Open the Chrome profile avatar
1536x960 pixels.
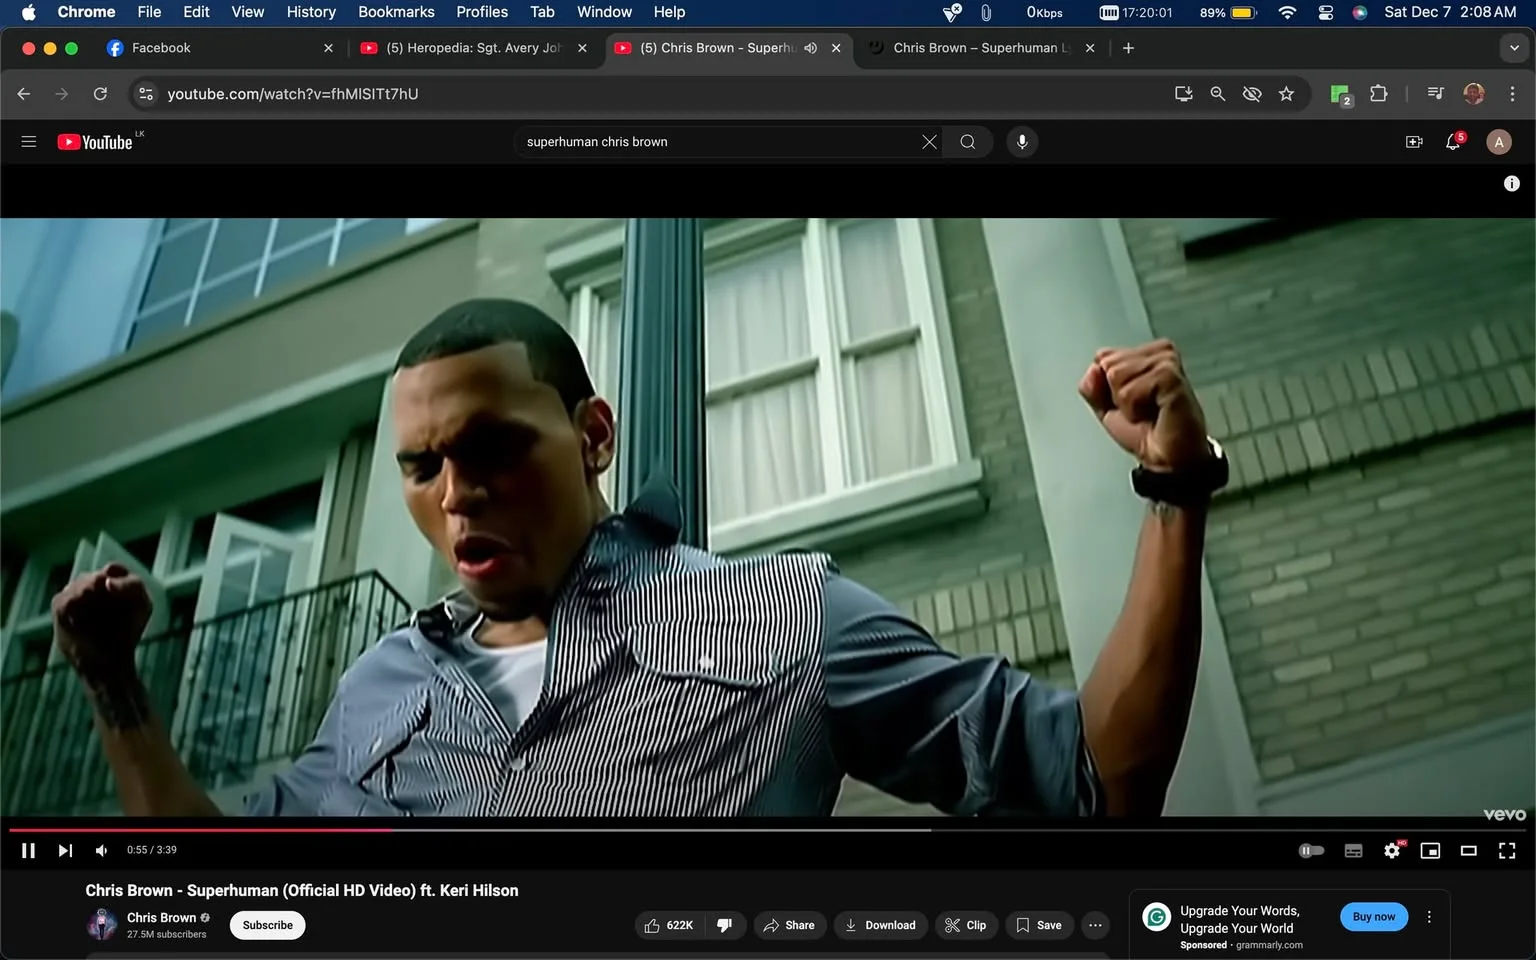pos(1474,94)
